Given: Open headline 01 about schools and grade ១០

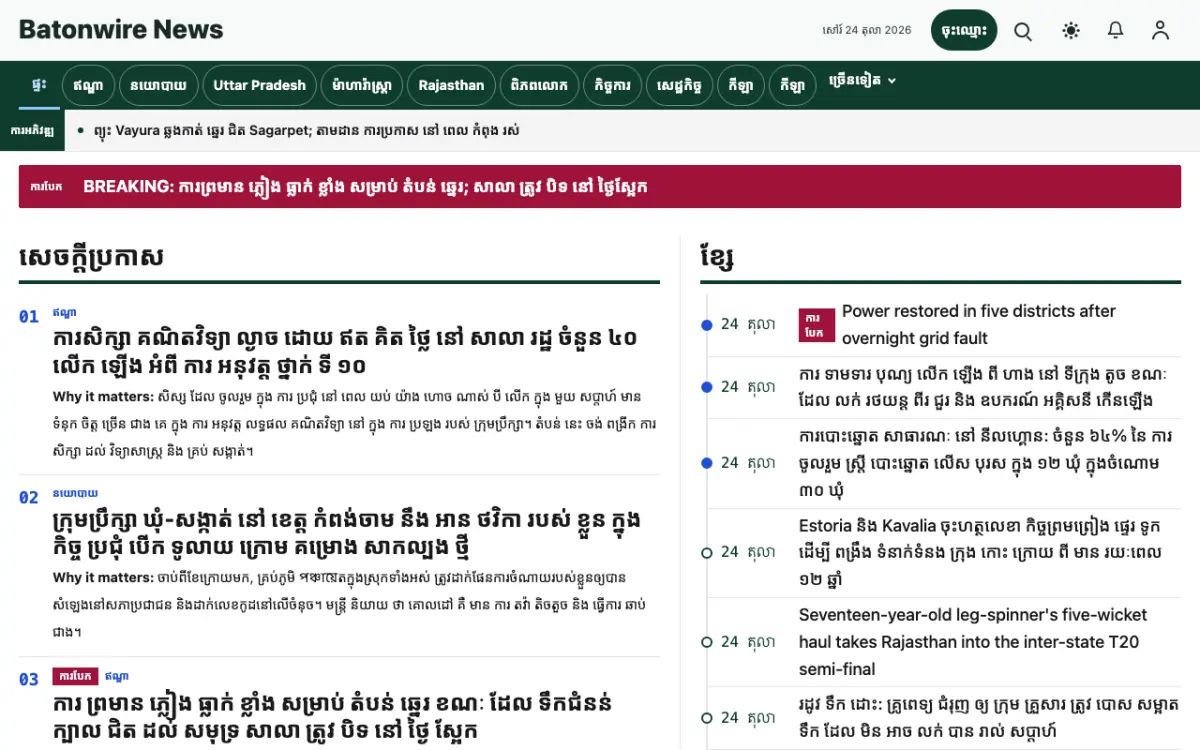Looking at the screenshot, I should 345,351.
